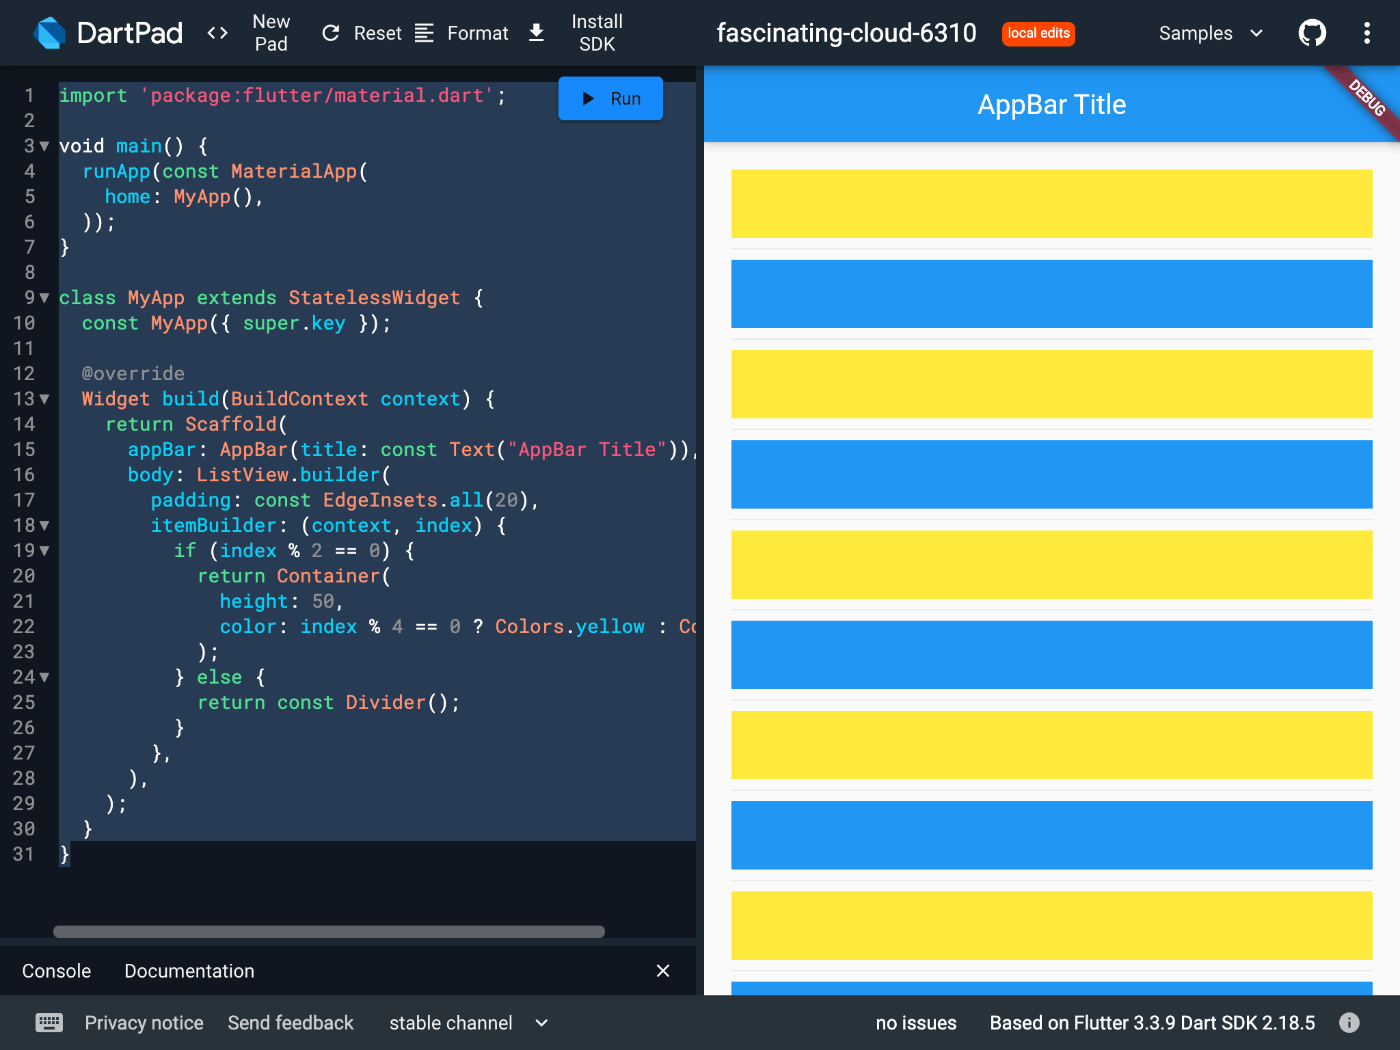Collapse the build method fold on line 13

[x=44, y=399]
